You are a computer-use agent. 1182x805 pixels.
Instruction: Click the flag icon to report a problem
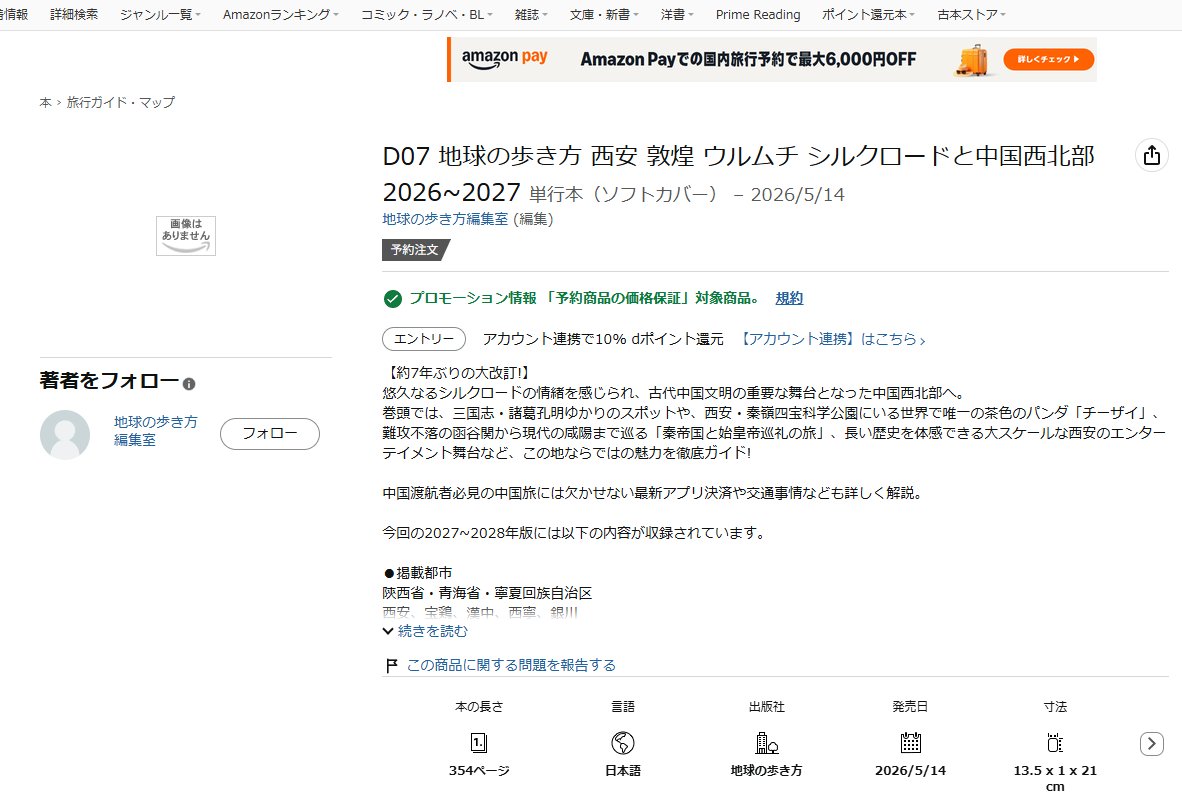390,666
